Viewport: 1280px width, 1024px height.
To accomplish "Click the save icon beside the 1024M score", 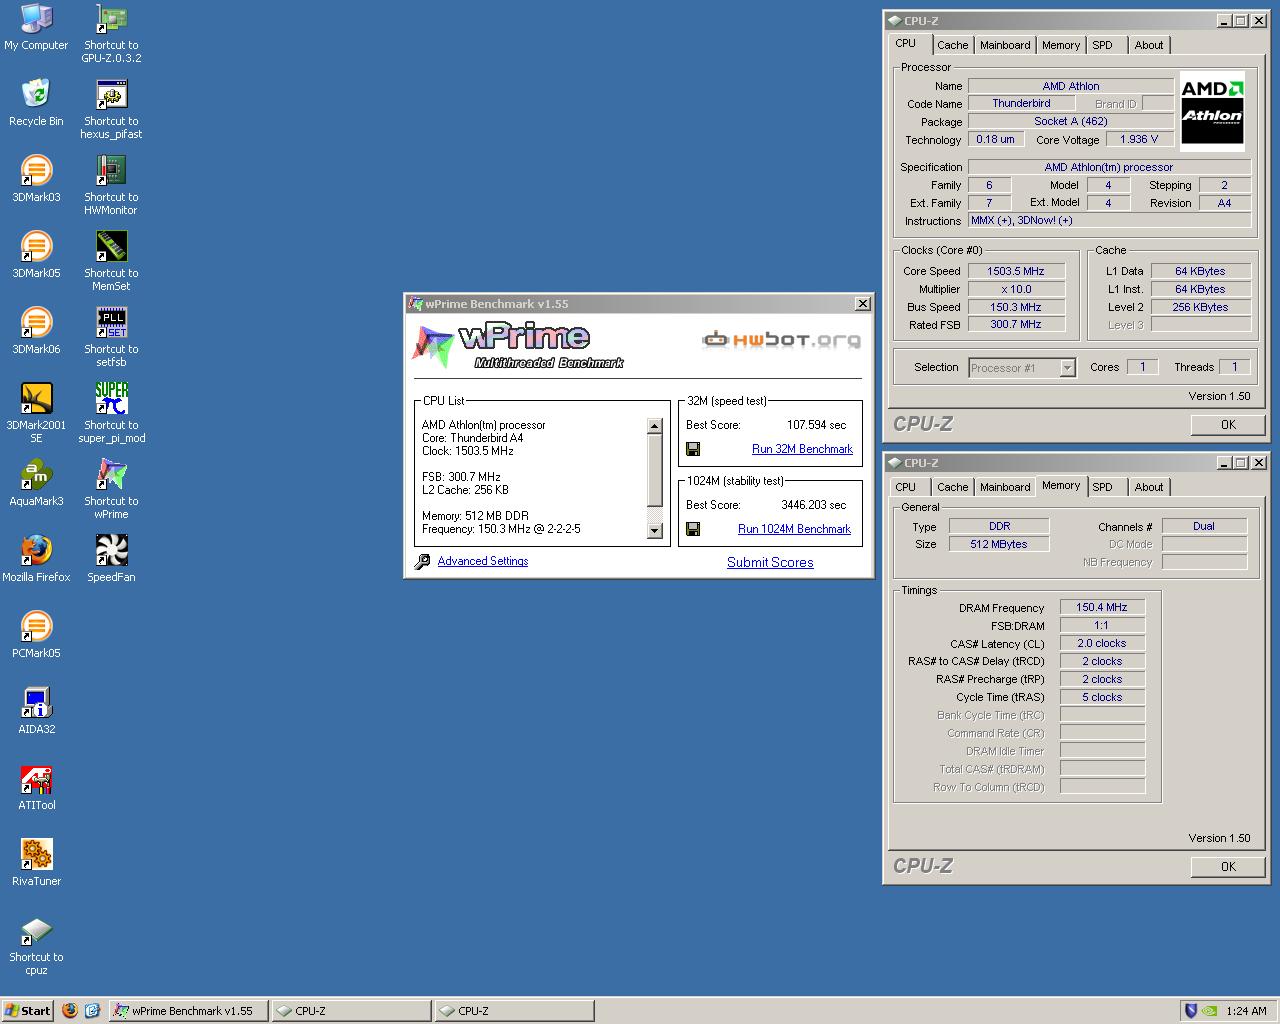I will point(693,529).
